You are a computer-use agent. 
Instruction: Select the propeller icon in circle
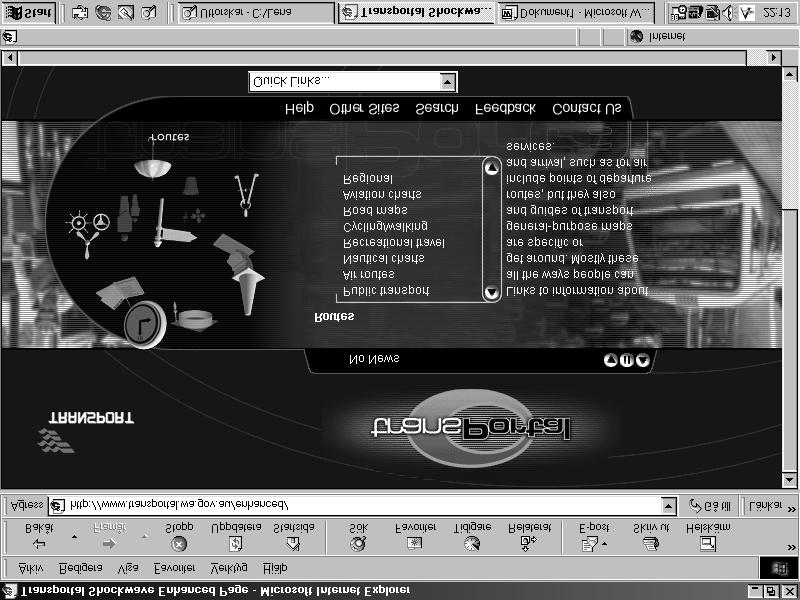88,245
